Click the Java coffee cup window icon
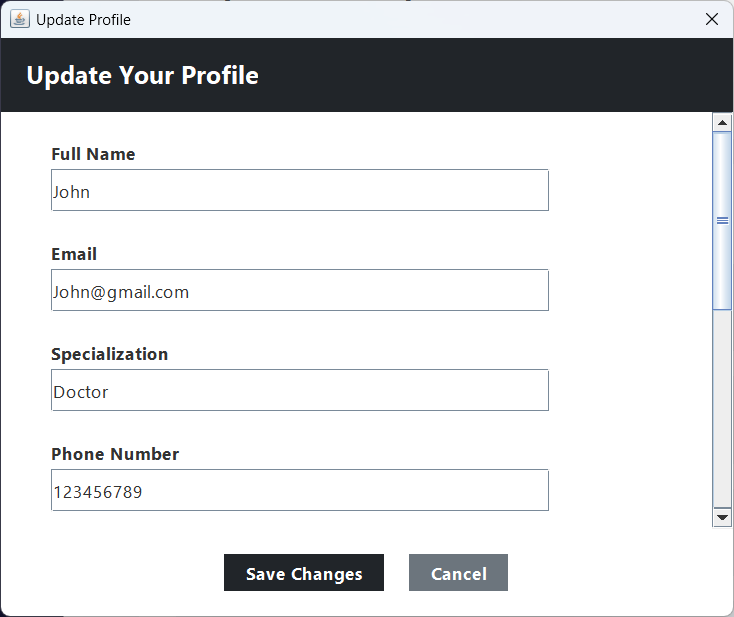 [20, 19]
